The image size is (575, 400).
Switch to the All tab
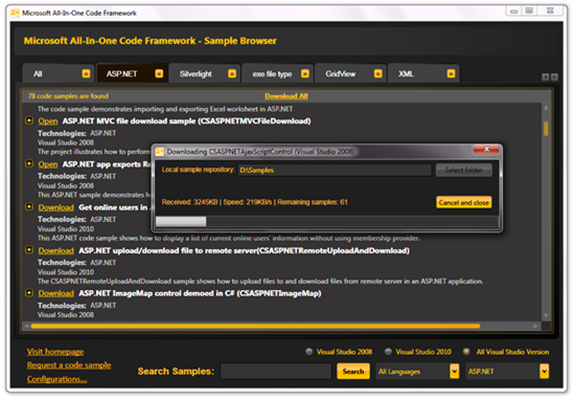[x=59, y=74]
